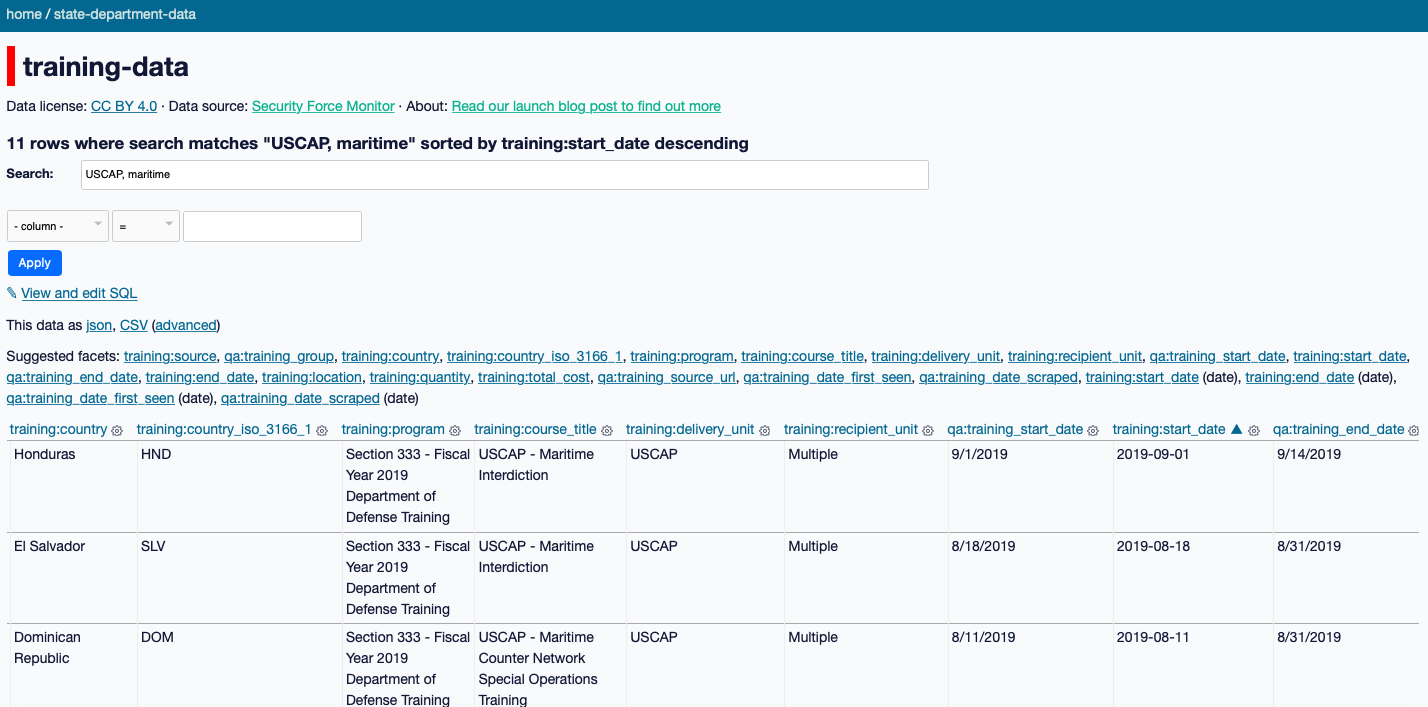This screenshot has height=707, width=1428.
Task: Click the 9/1/2019 qa start date cell
Action: (1029, 486)
